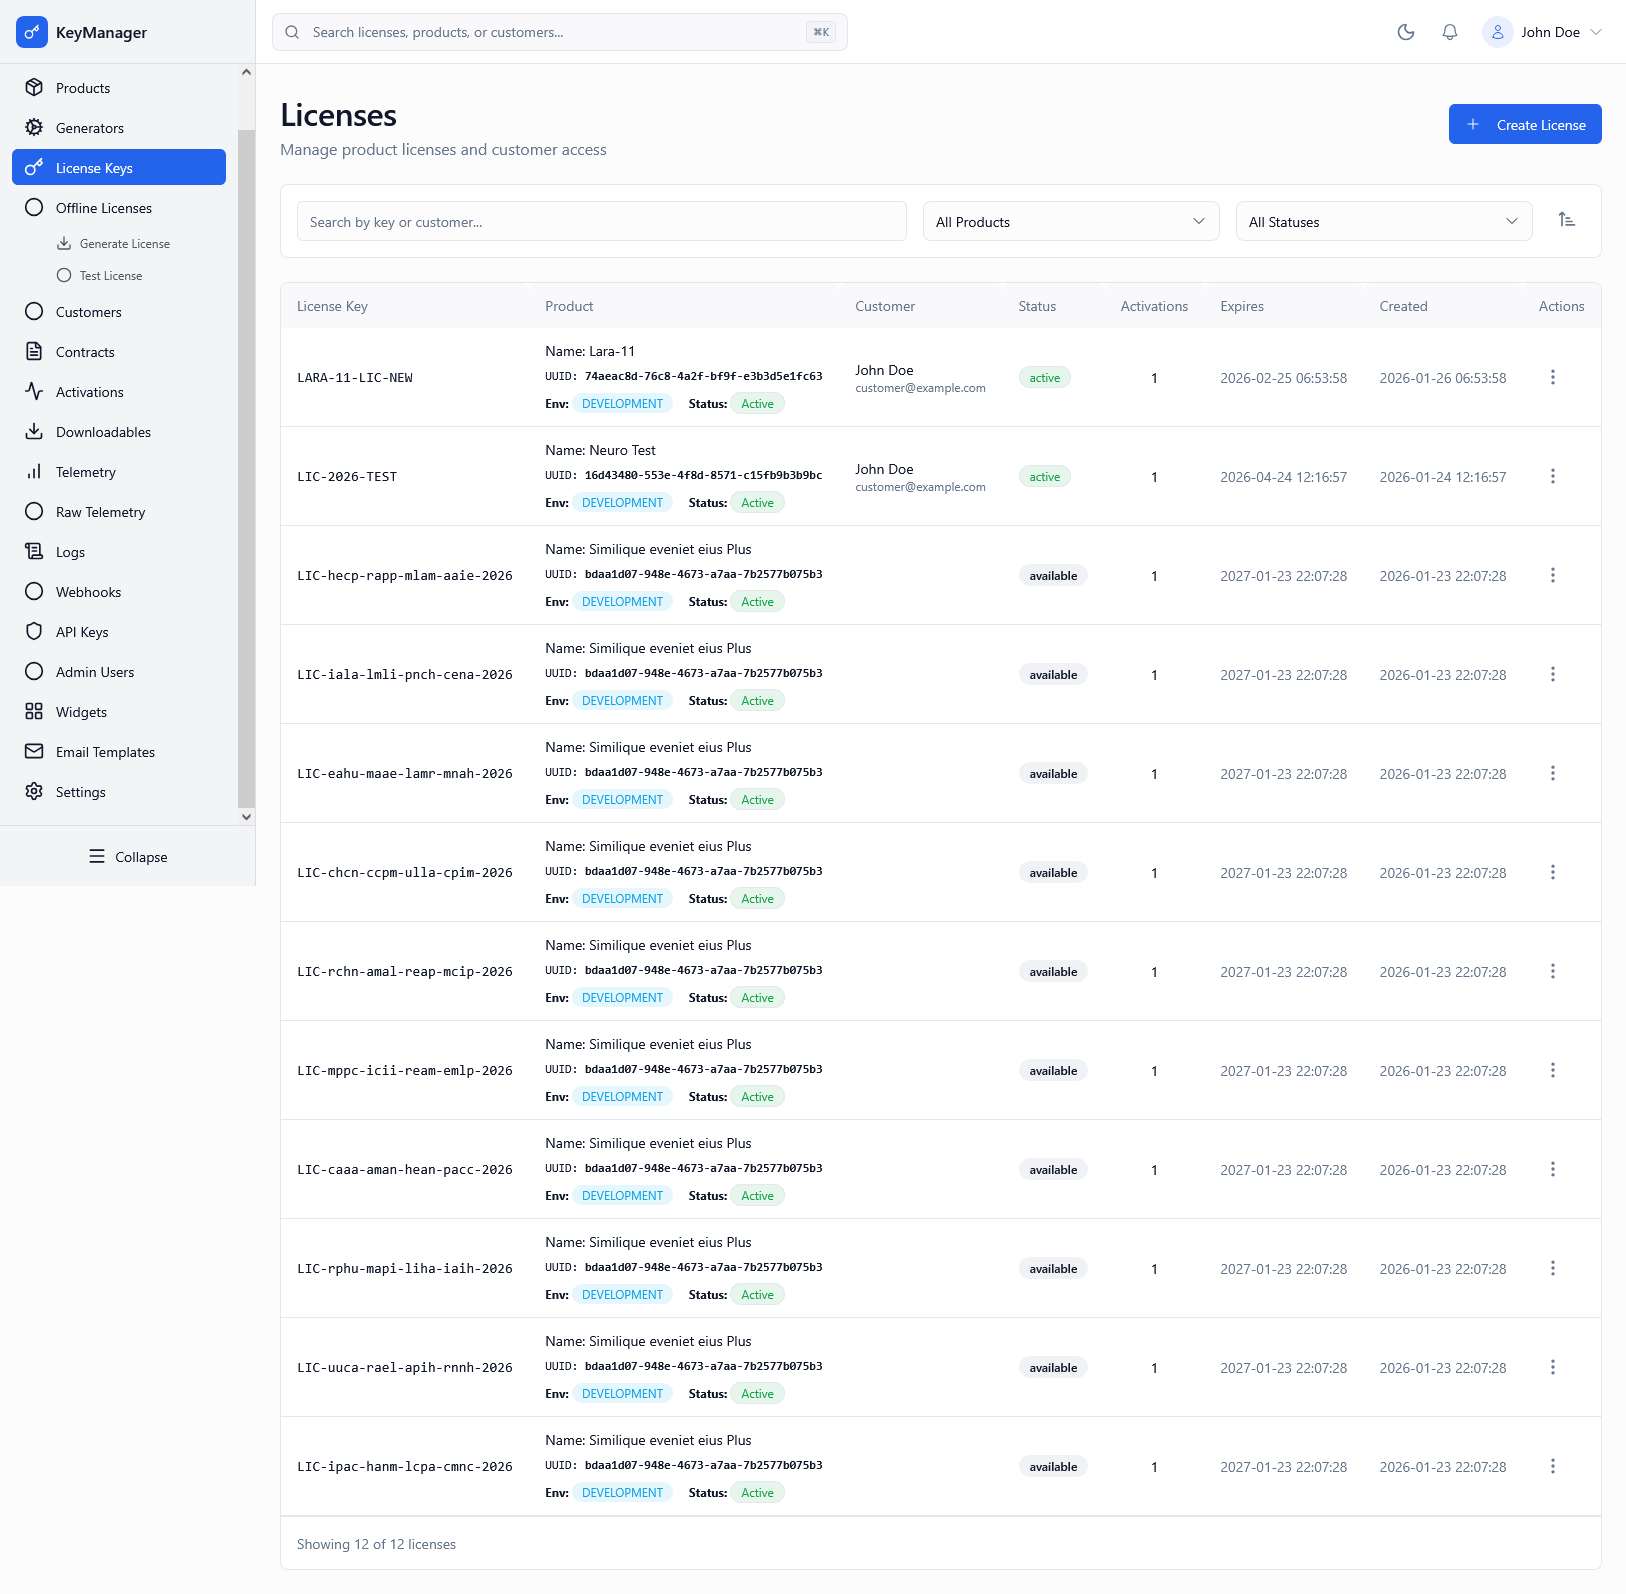Expand the All Statuses filter
1626x1594 pixels.
(x=1383, y=221)
